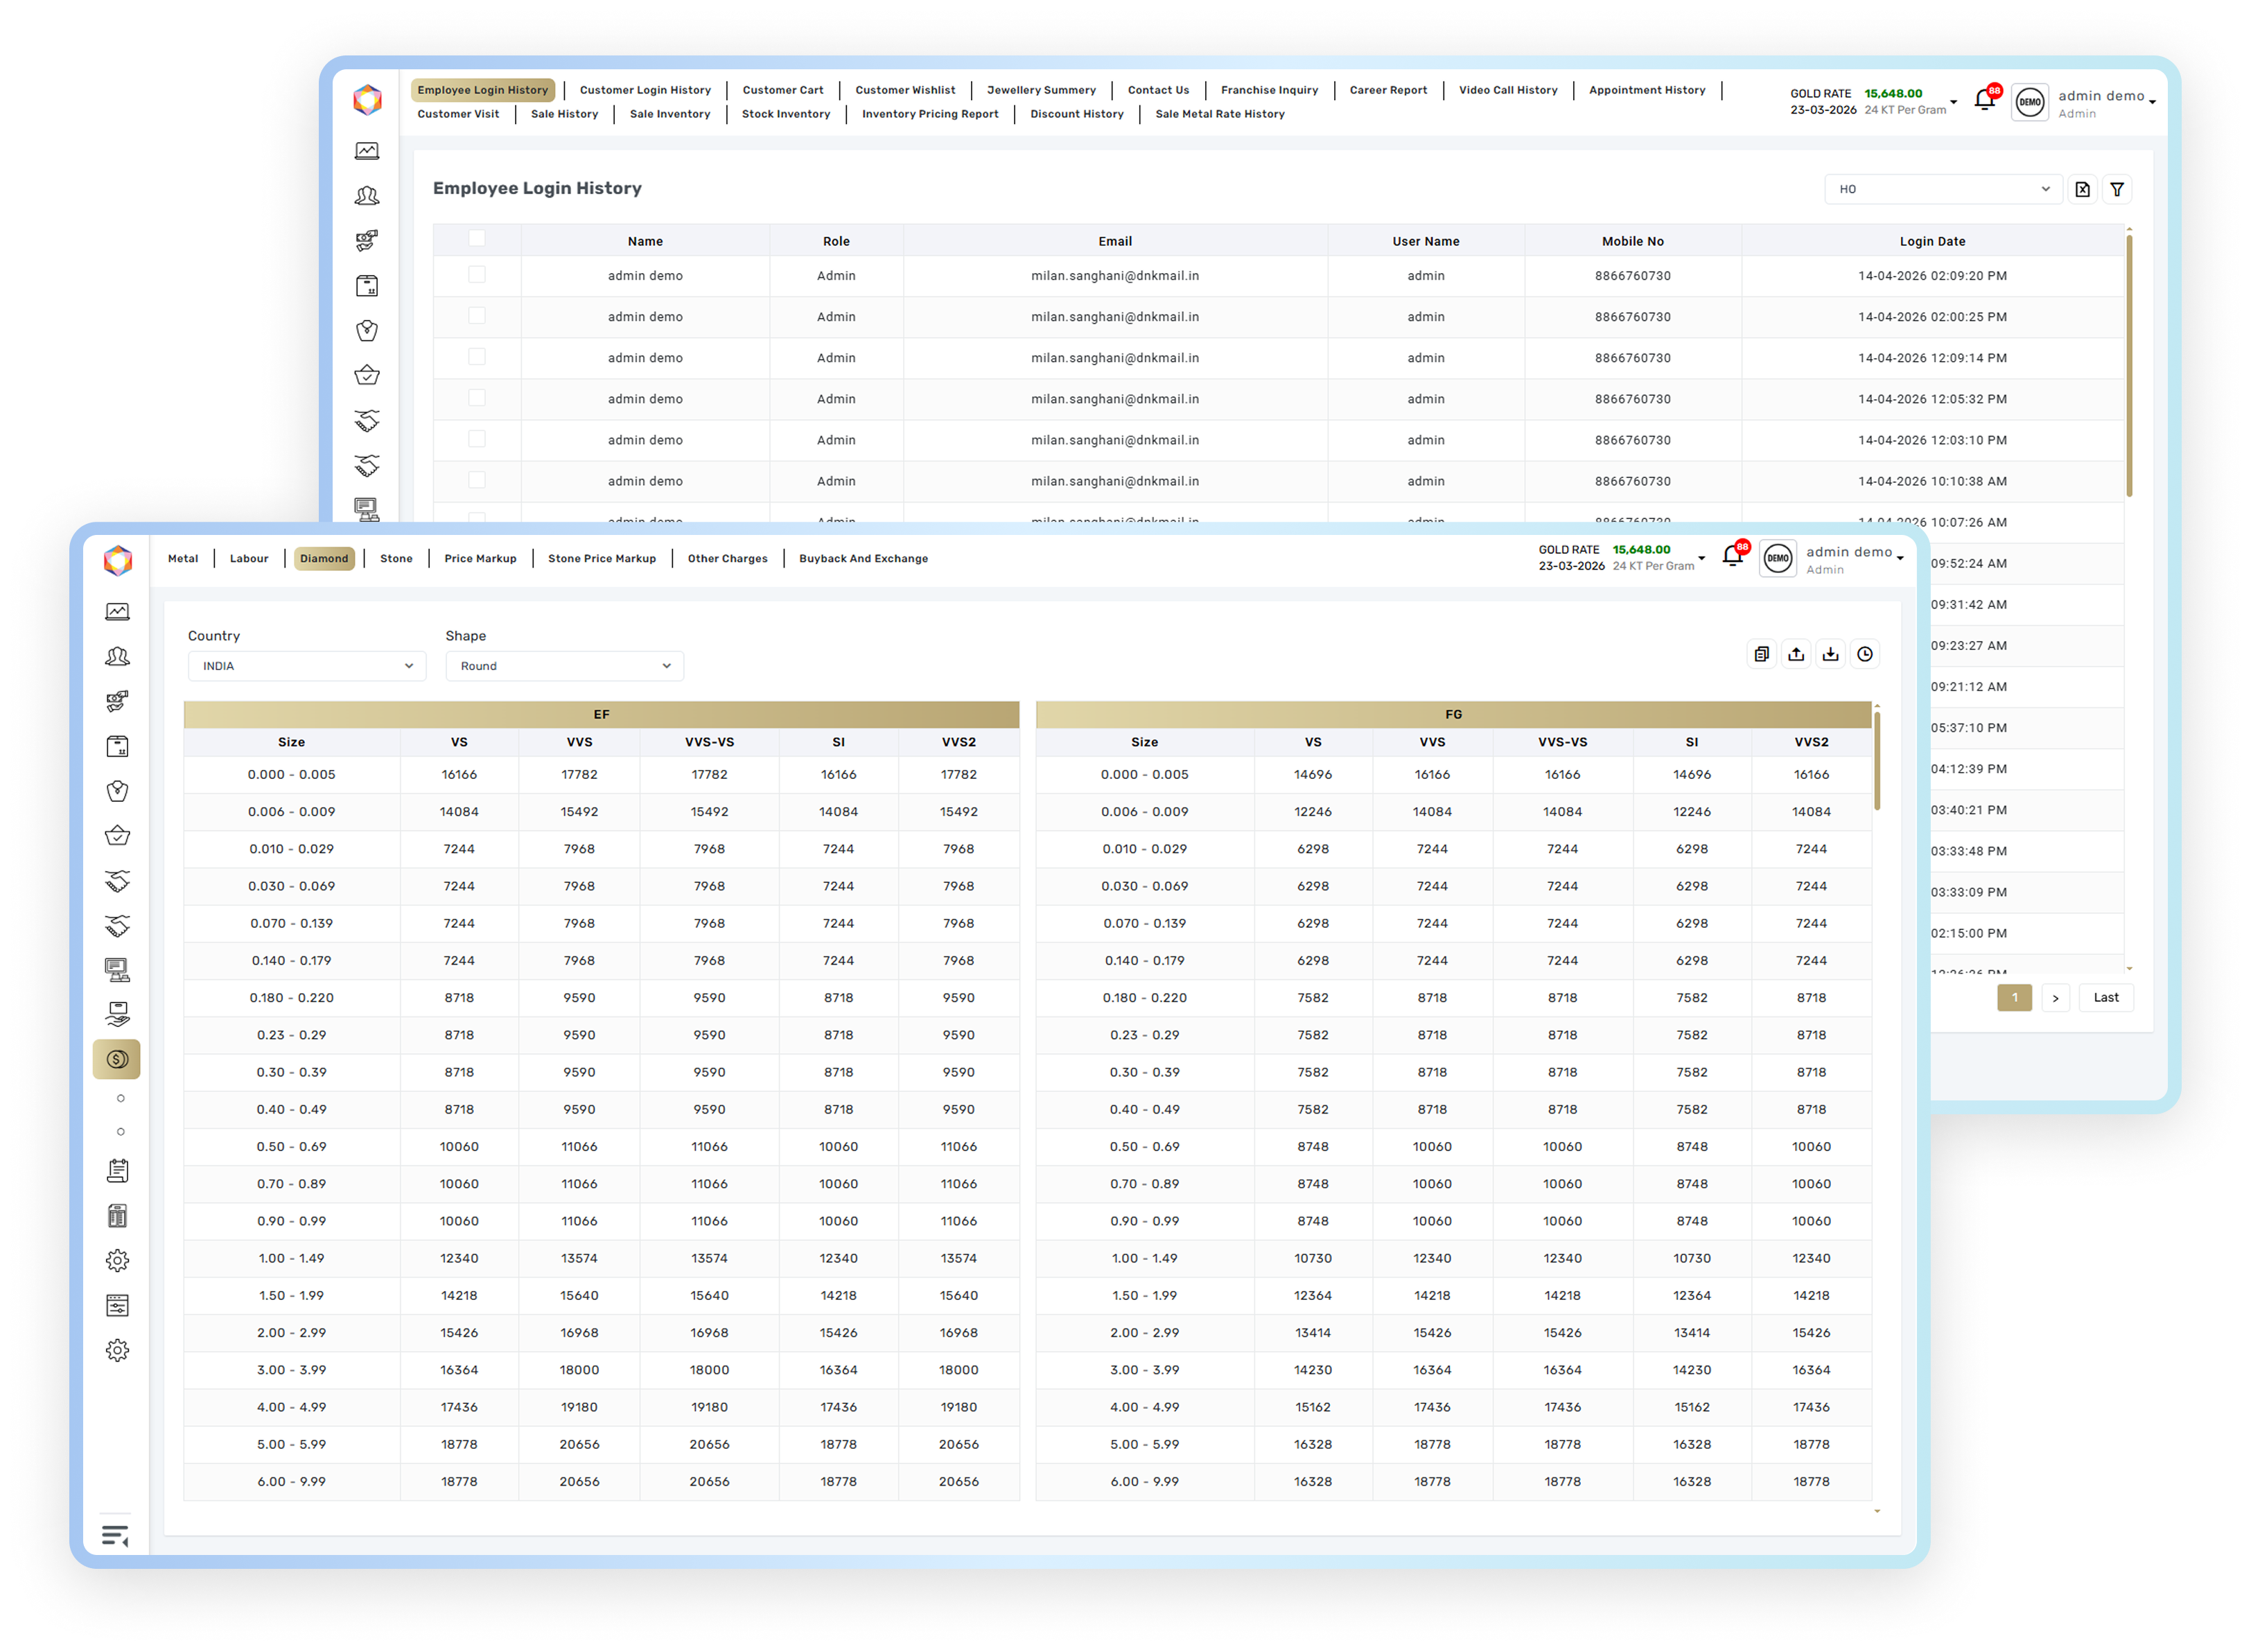Open the history clock icon in Diamond panel
Image resolution: width=2251 pixels, height=1652 pixels.
(x=1865, y=654)
